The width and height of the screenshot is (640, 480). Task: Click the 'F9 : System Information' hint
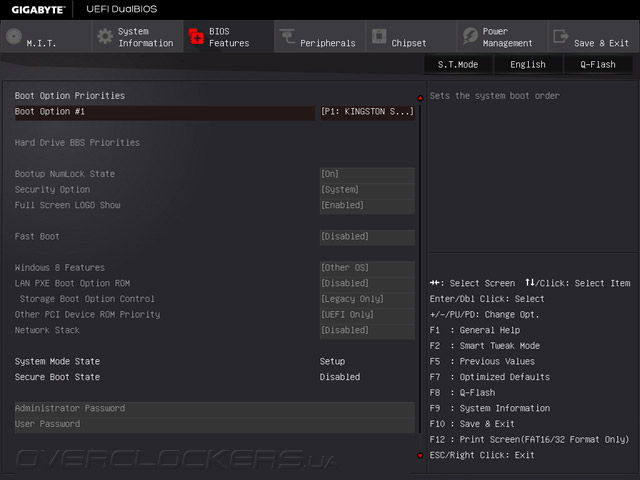(490, 409)
